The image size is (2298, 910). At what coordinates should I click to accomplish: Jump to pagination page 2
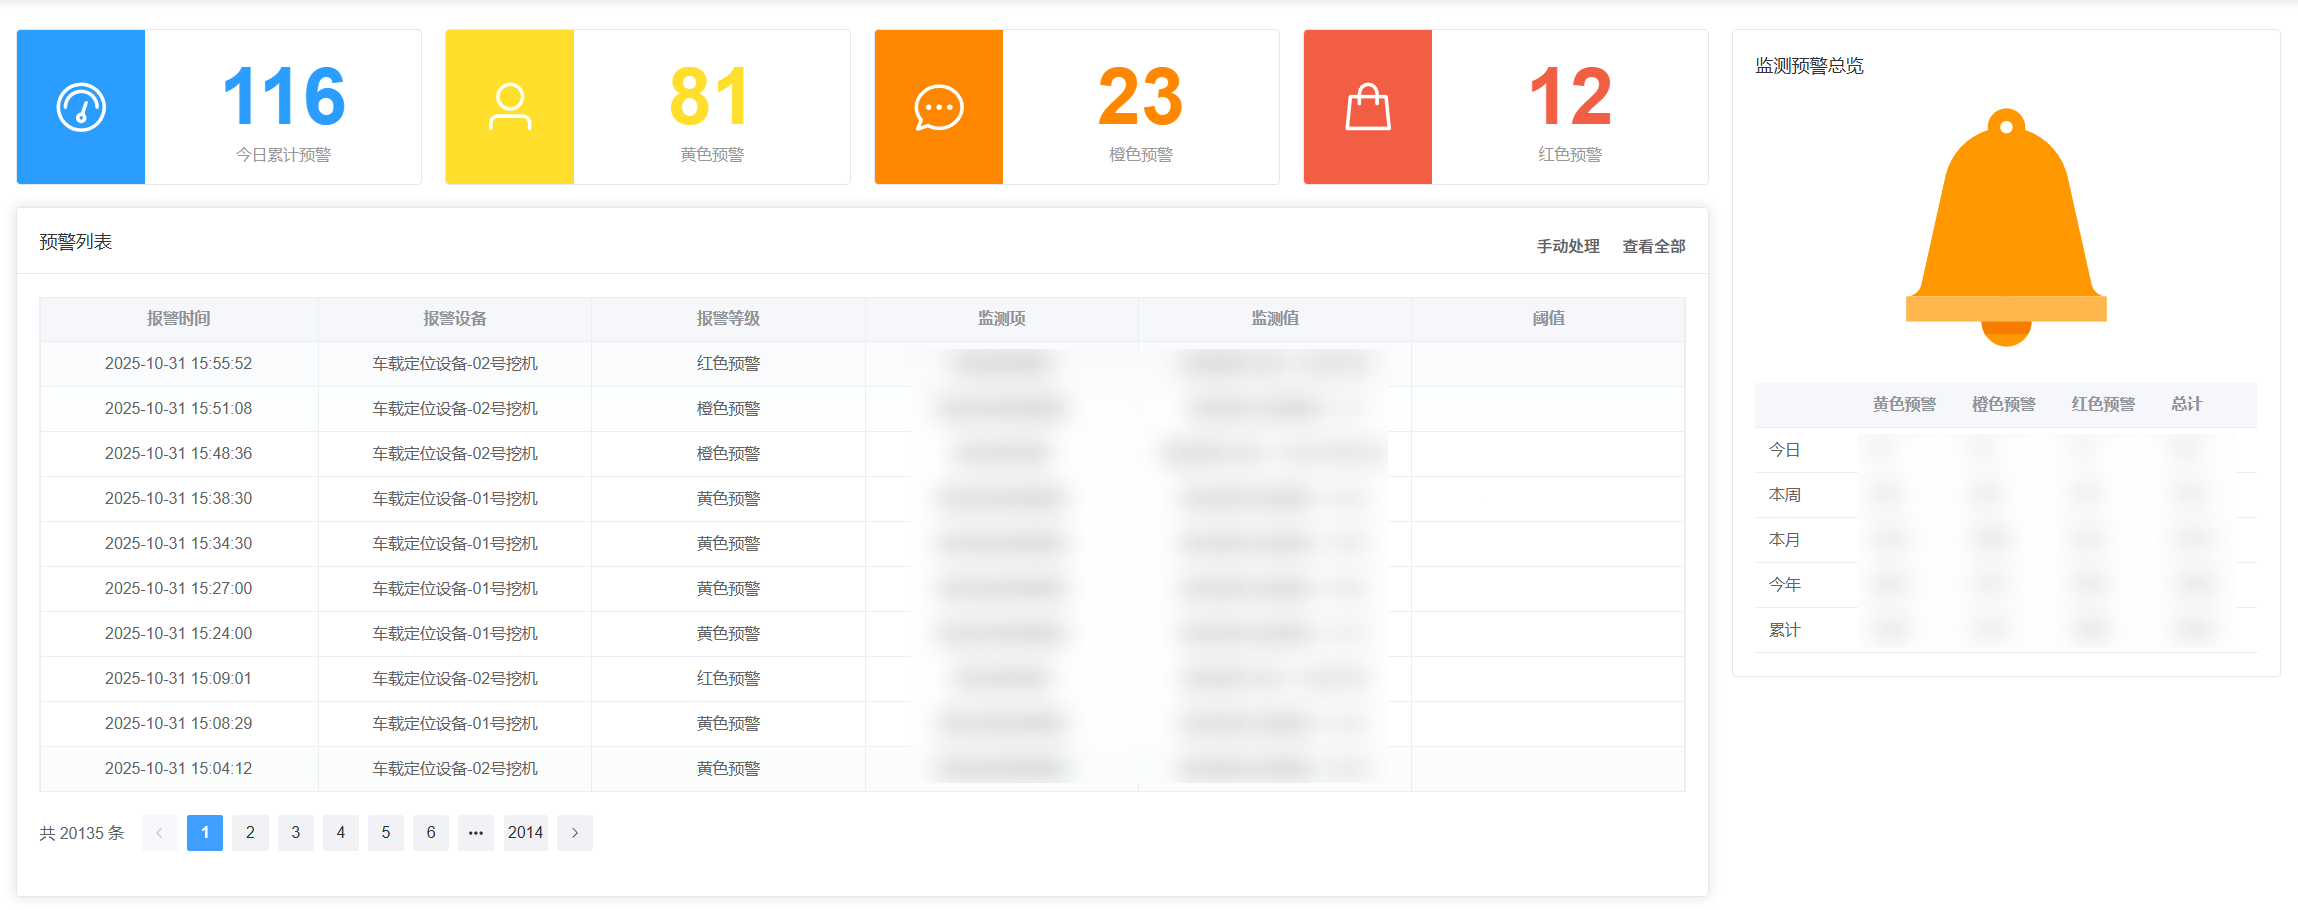point(250,833)
